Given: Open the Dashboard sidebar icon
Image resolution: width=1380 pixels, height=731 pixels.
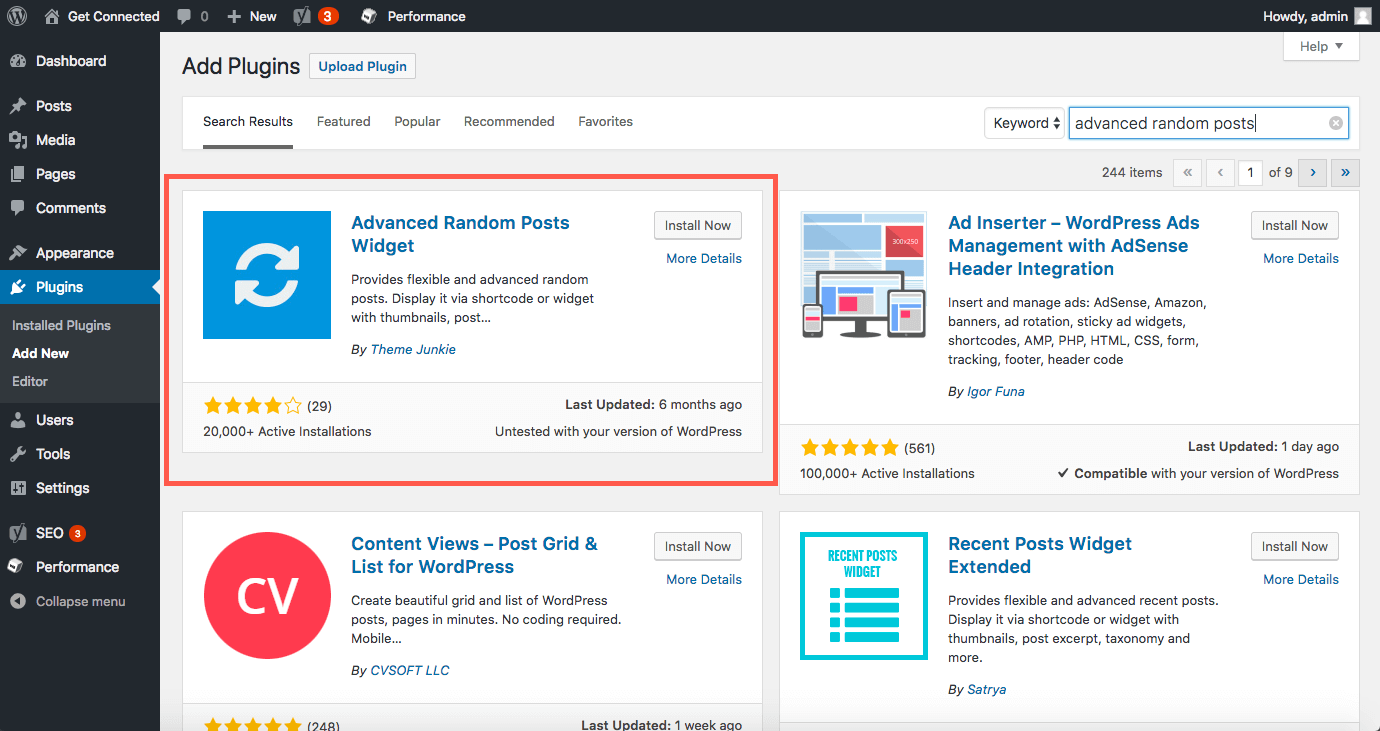Looking at the screenshot, I should 18,61.
